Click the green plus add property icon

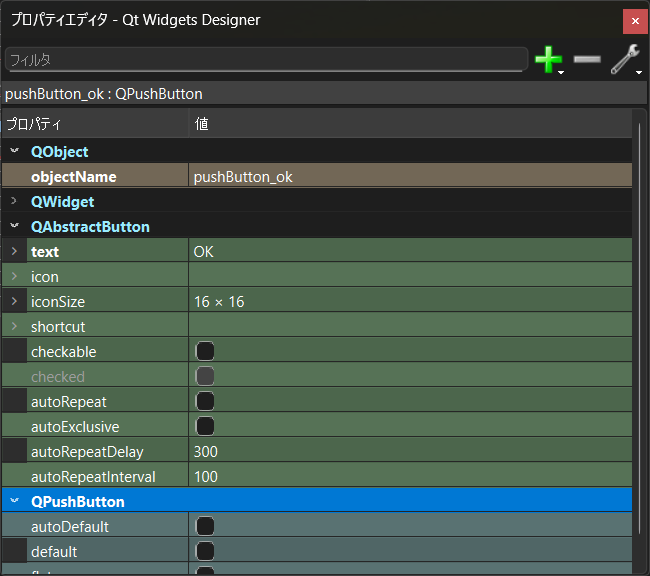point(547,60)
